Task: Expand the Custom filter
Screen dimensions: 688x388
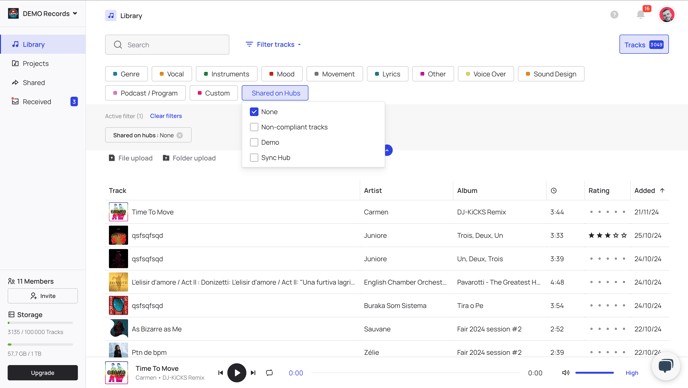Action: tap(214, 93)
